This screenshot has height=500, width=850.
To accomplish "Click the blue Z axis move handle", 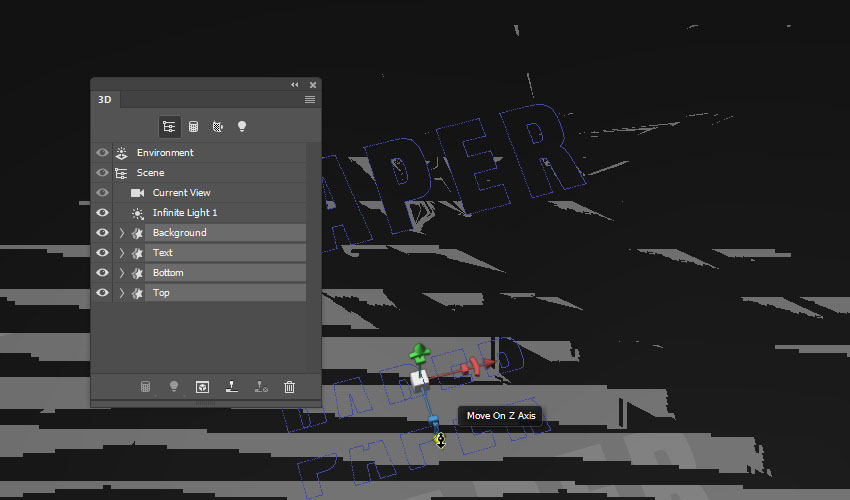I will pos(440,440).
